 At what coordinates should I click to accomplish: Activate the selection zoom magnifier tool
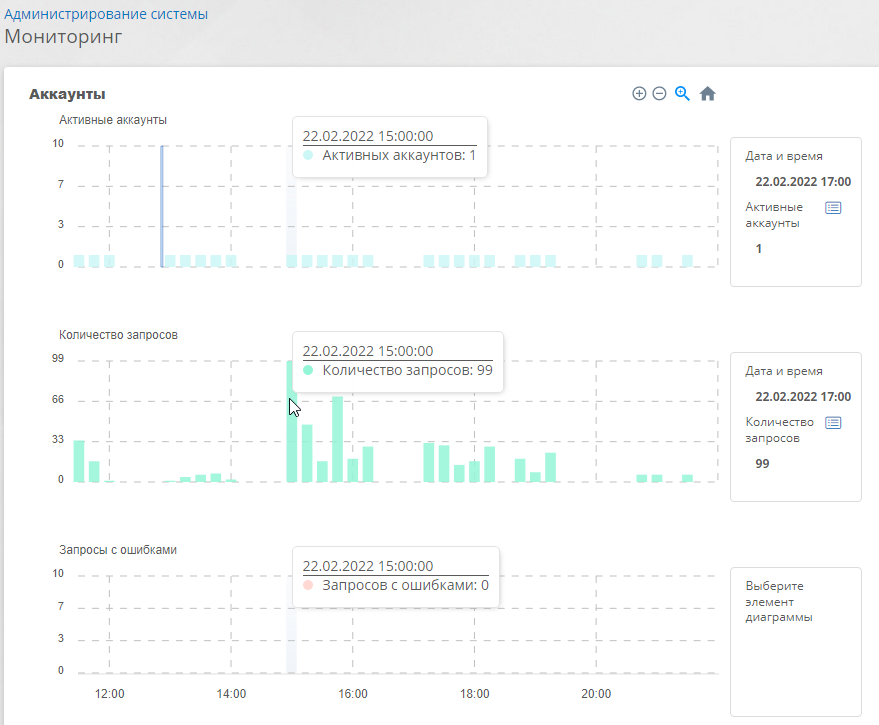[683, 94]
